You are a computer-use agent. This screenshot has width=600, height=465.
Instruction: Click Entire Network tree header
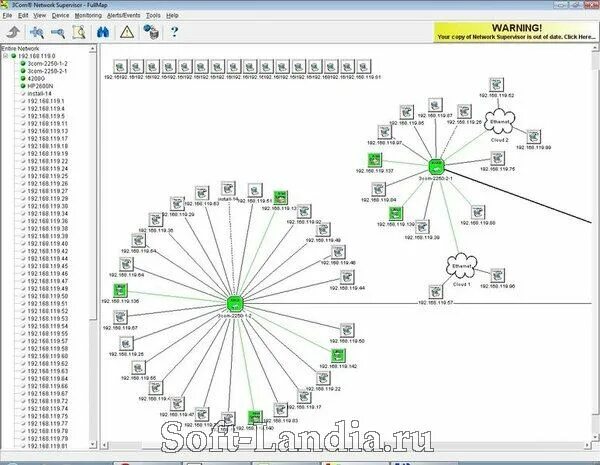[x=20, y=49]
